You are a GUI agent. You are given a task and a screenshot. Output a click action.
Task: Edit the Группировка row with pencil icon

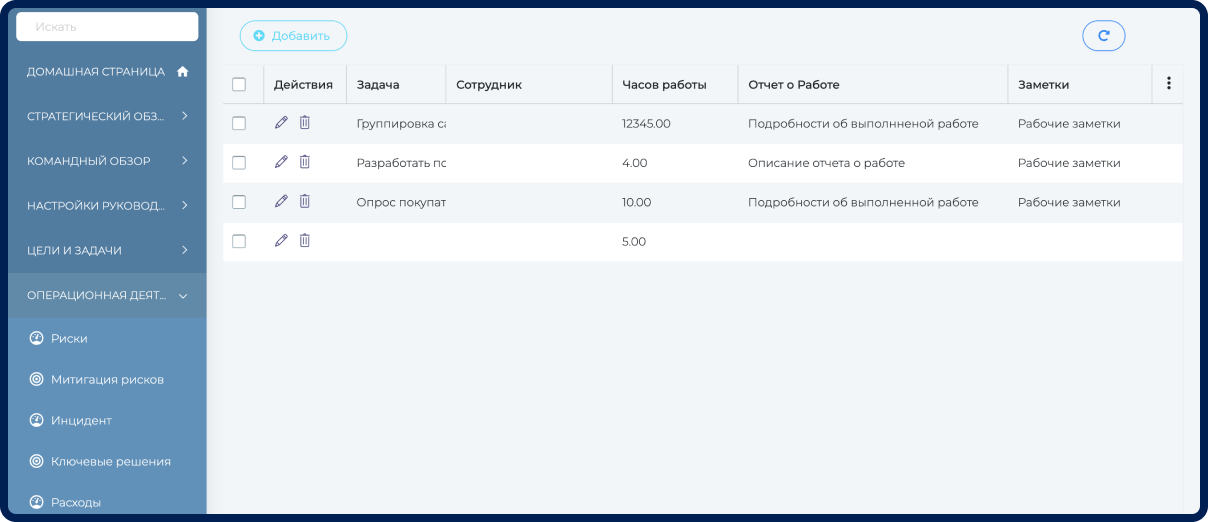coord(281,123)
